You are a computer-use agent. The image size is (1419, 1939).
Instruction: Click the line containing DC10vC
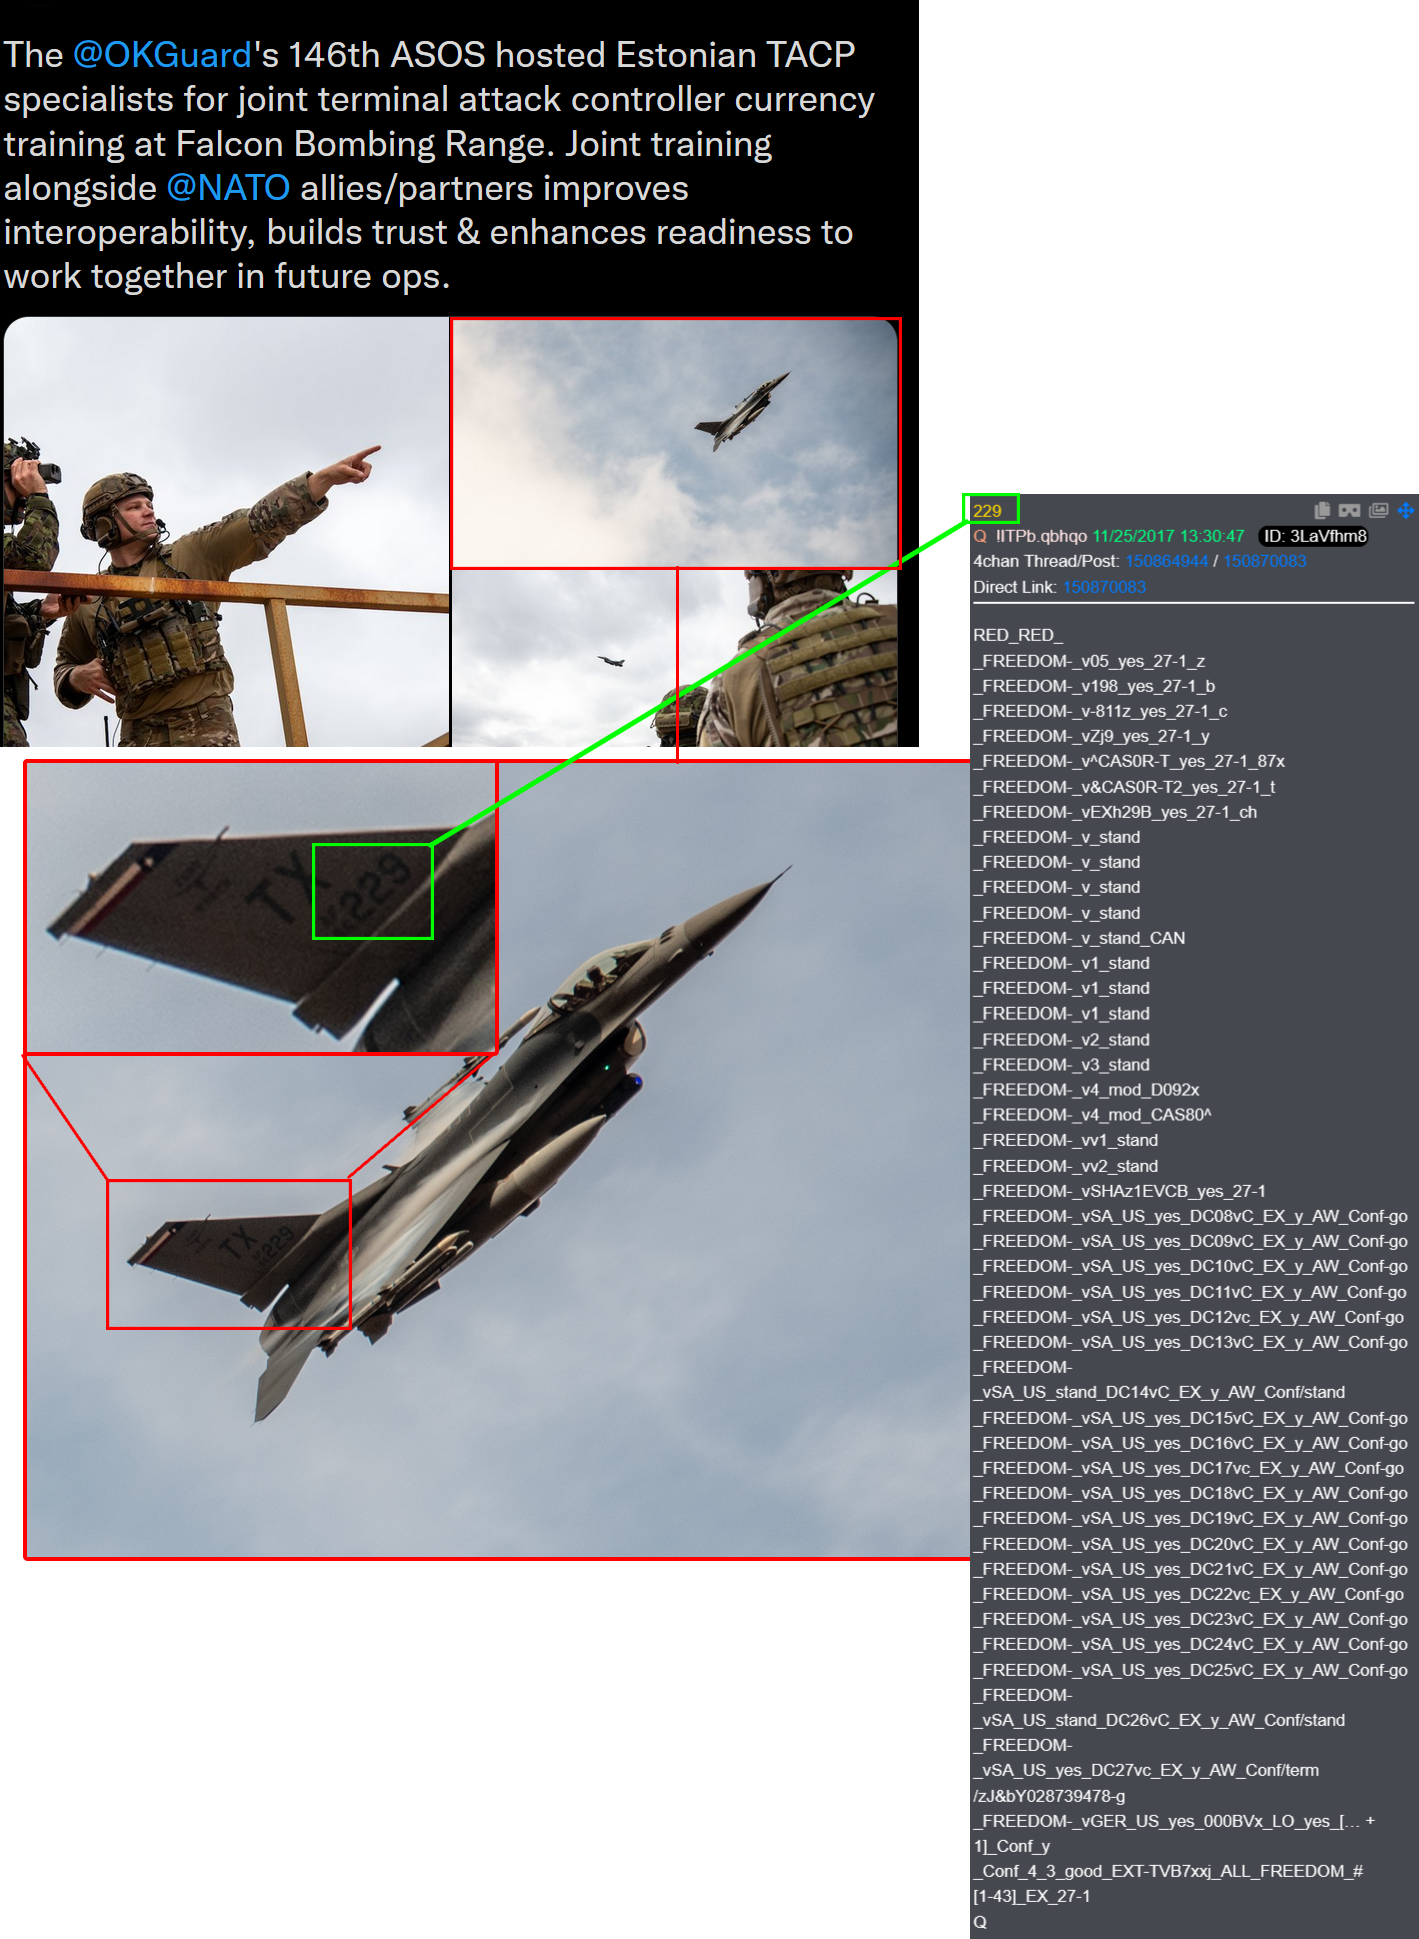coord(1190,1266)
